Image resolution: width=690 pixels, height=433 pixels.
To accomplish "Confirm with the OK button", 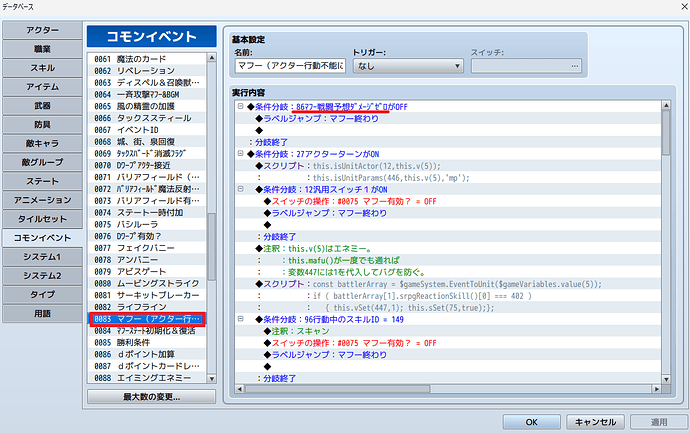I will tap(532, 422).
